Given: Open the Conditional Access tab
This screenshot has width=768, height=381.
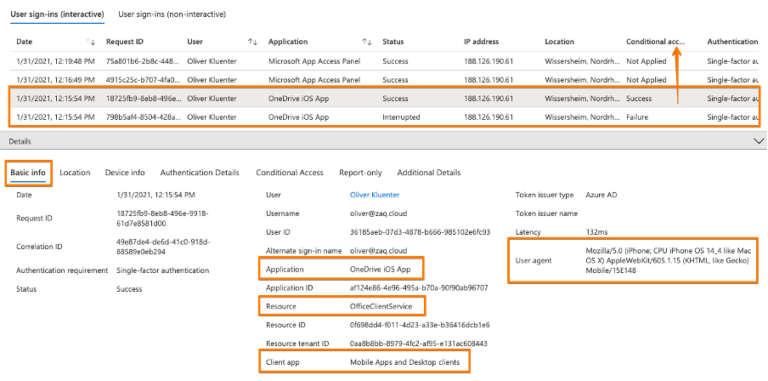Looking at the screenshot, I should point(289,172).
